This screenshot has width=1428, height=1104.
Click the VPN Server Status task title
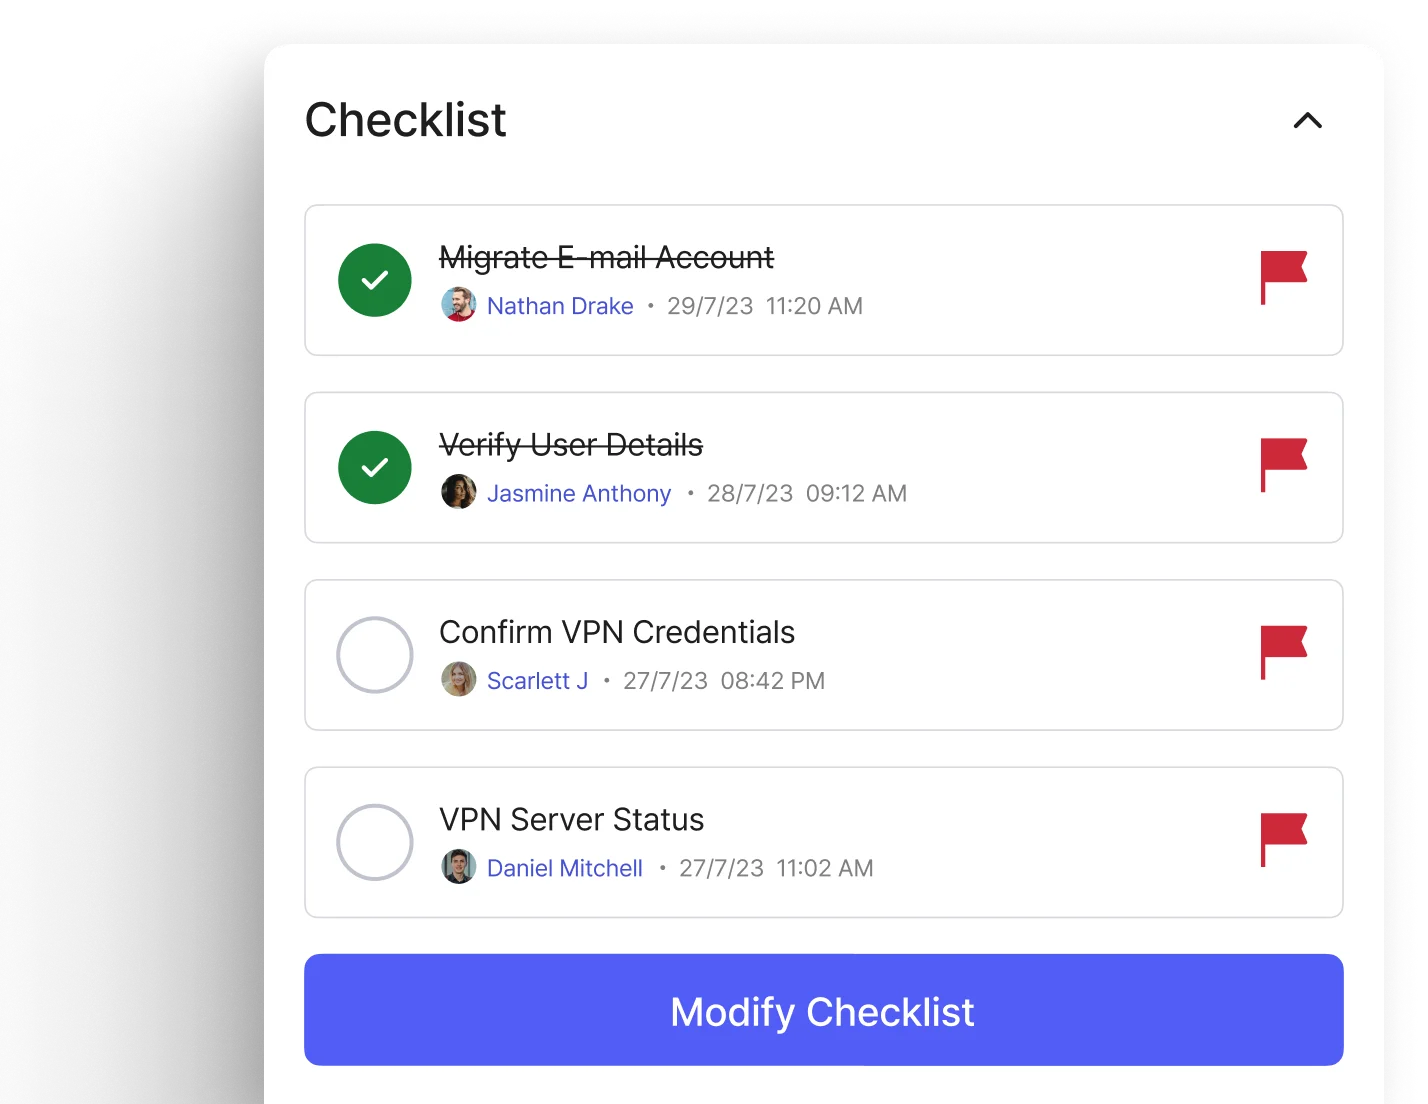(x=572, y=819)
